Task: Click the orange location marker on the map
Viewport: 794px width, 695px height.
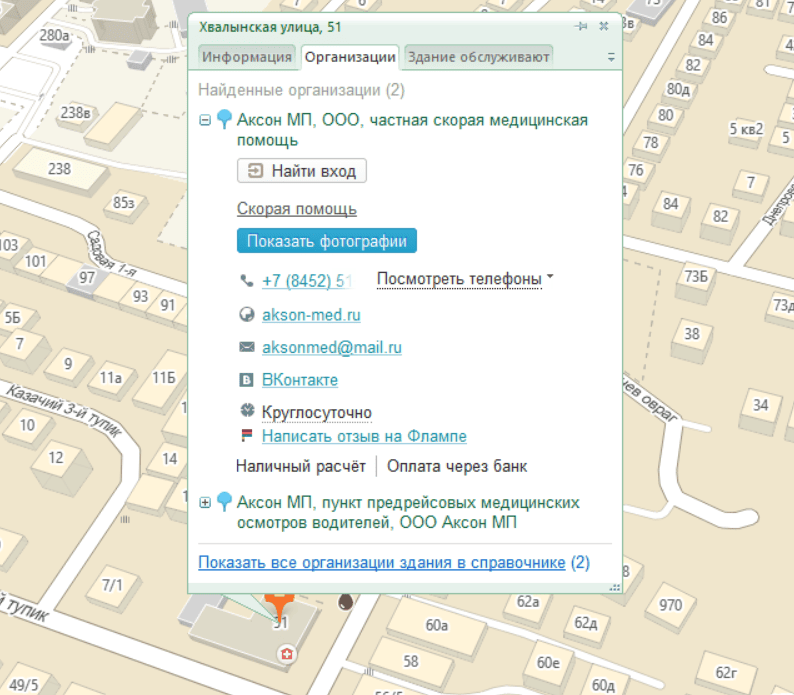Action: tap(279, 605)
